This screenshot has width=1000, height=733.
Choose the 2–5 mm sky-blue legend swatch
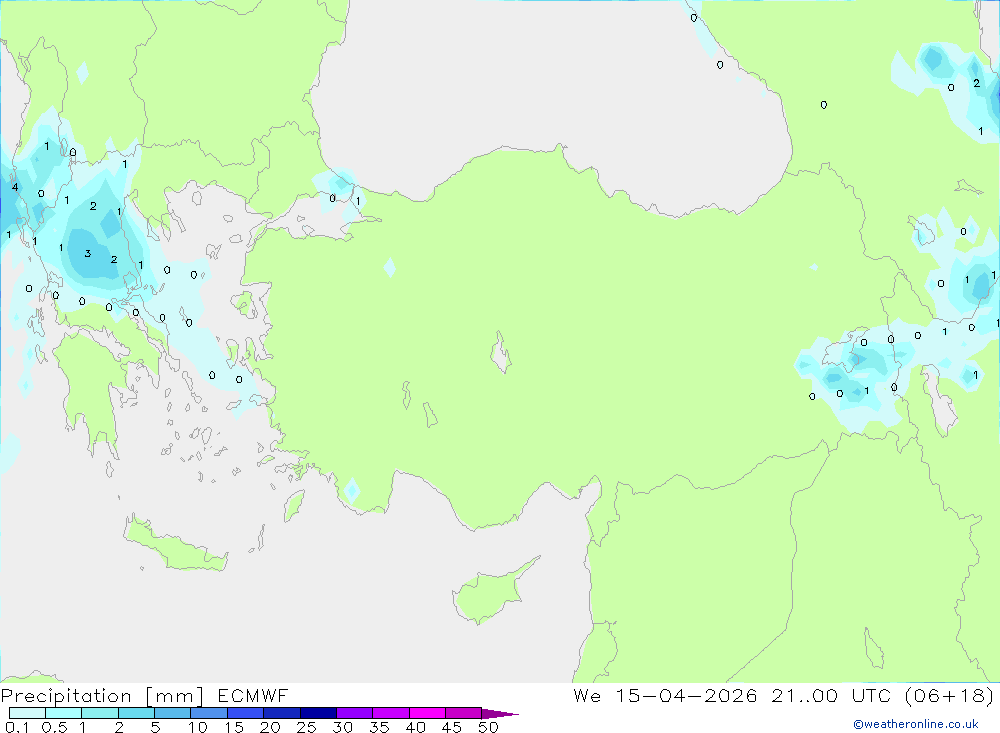pos(136,713)
